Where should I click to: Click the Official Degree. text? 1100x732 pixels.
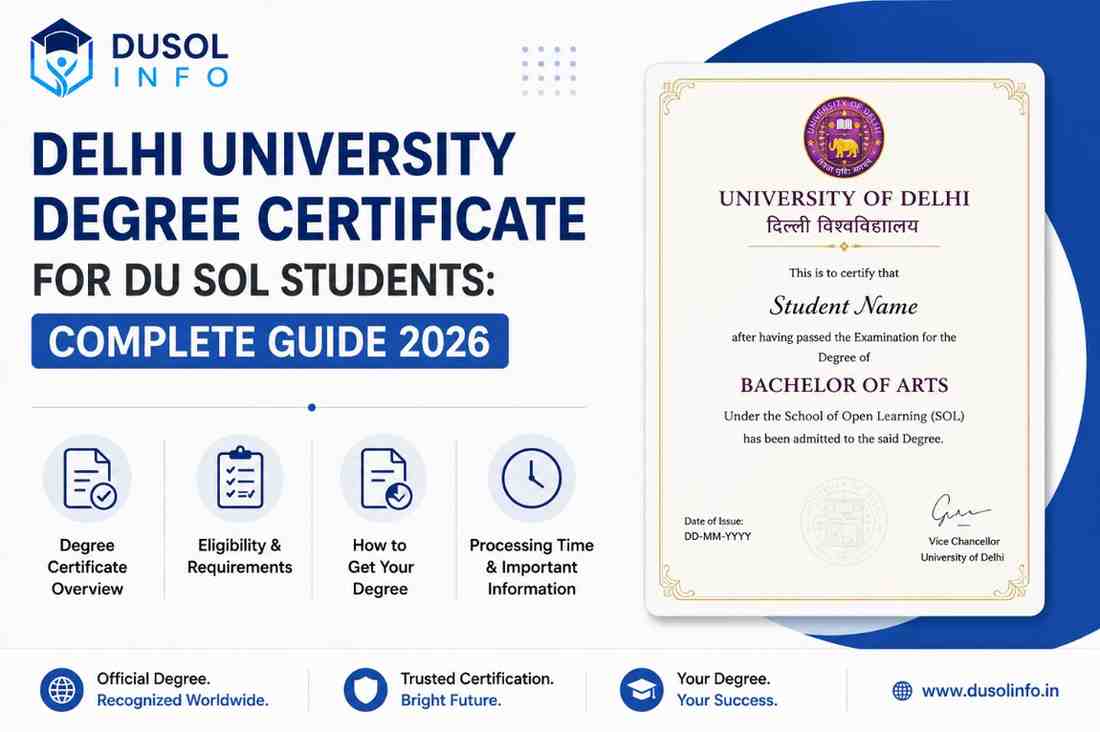pyautogui.click(x=154, y=679)
